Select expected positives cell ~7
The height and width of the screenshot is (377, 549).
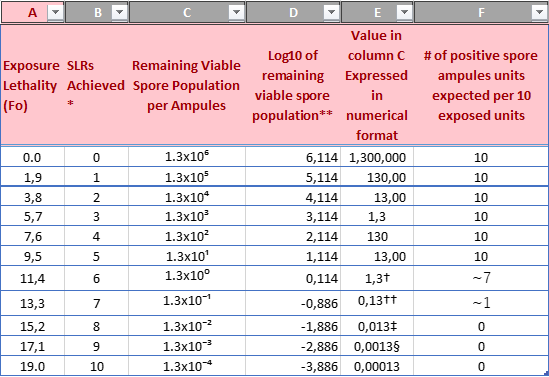[x=481, y=279]
